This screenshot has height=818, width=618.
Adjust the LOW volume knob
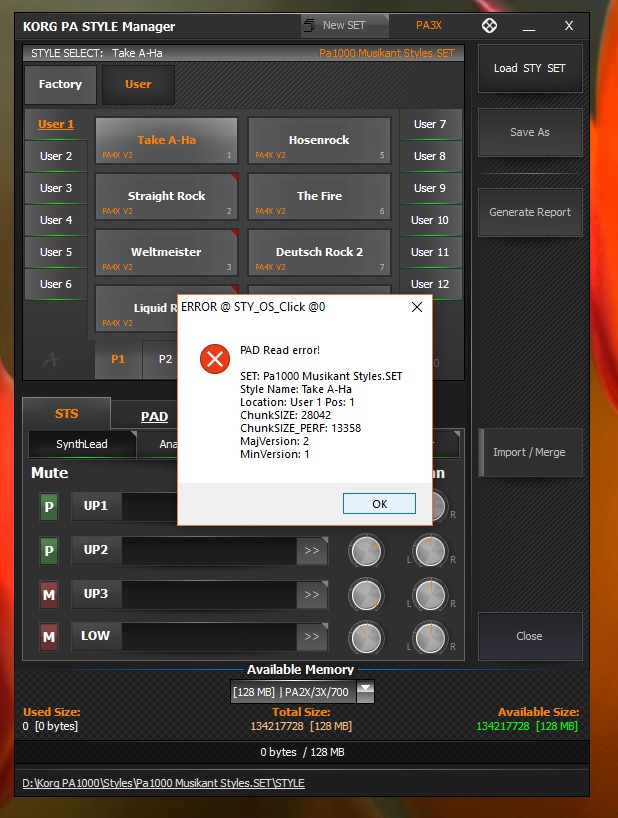[366, 637]
